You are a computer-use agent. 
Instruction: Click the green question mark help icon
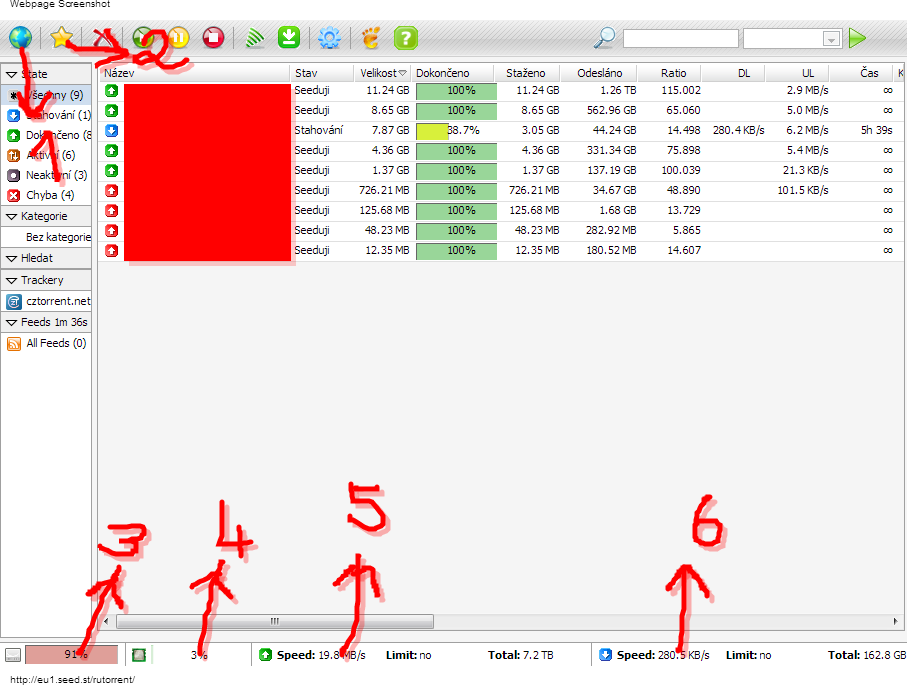pyautogui.click(x=405, y=38)
